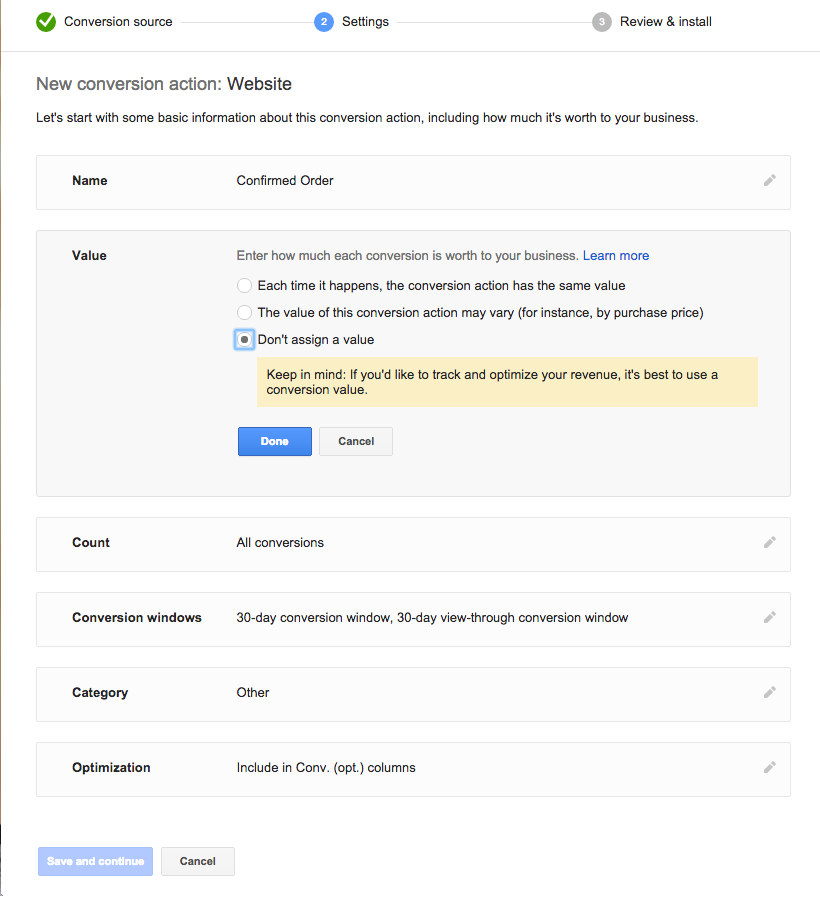
Task: Edit the Name field pencil icon
Action: coord(770,181)
